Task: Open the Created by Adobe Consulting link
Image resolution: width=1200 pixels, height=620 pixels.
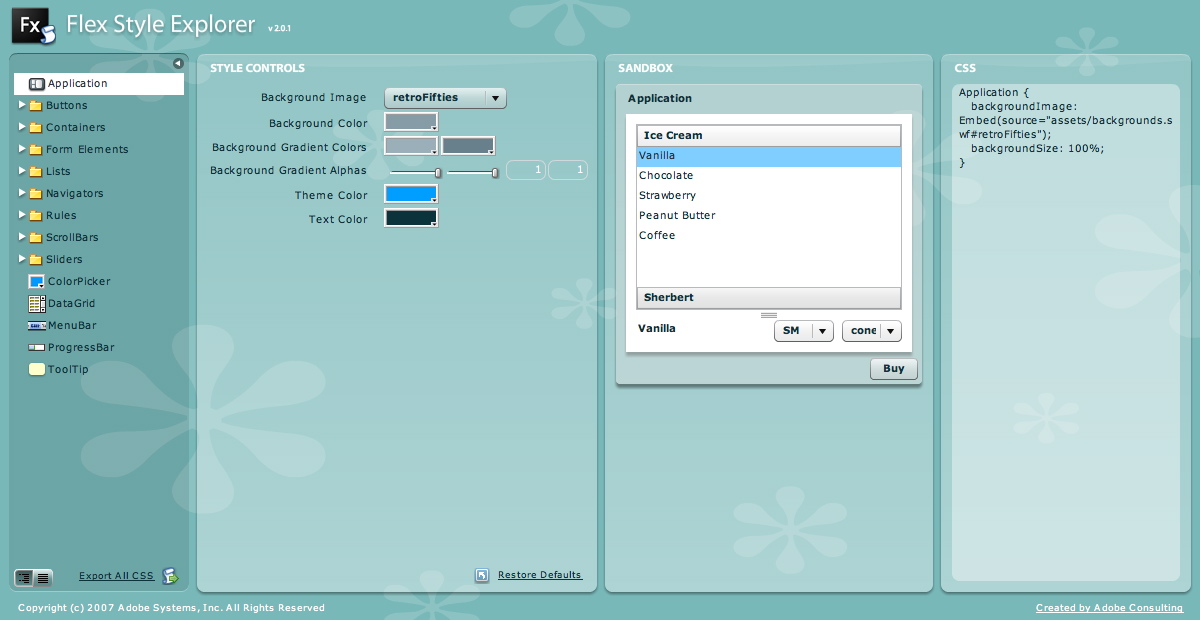Action: tap(1109, 608)
